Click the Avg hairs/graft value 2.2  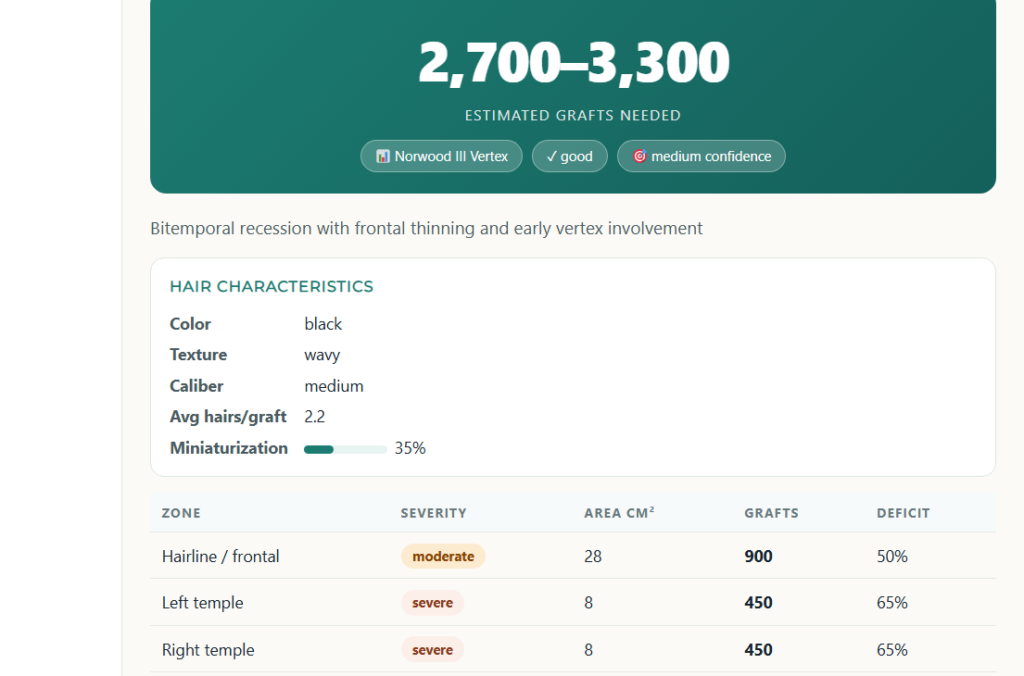(315, 417)
